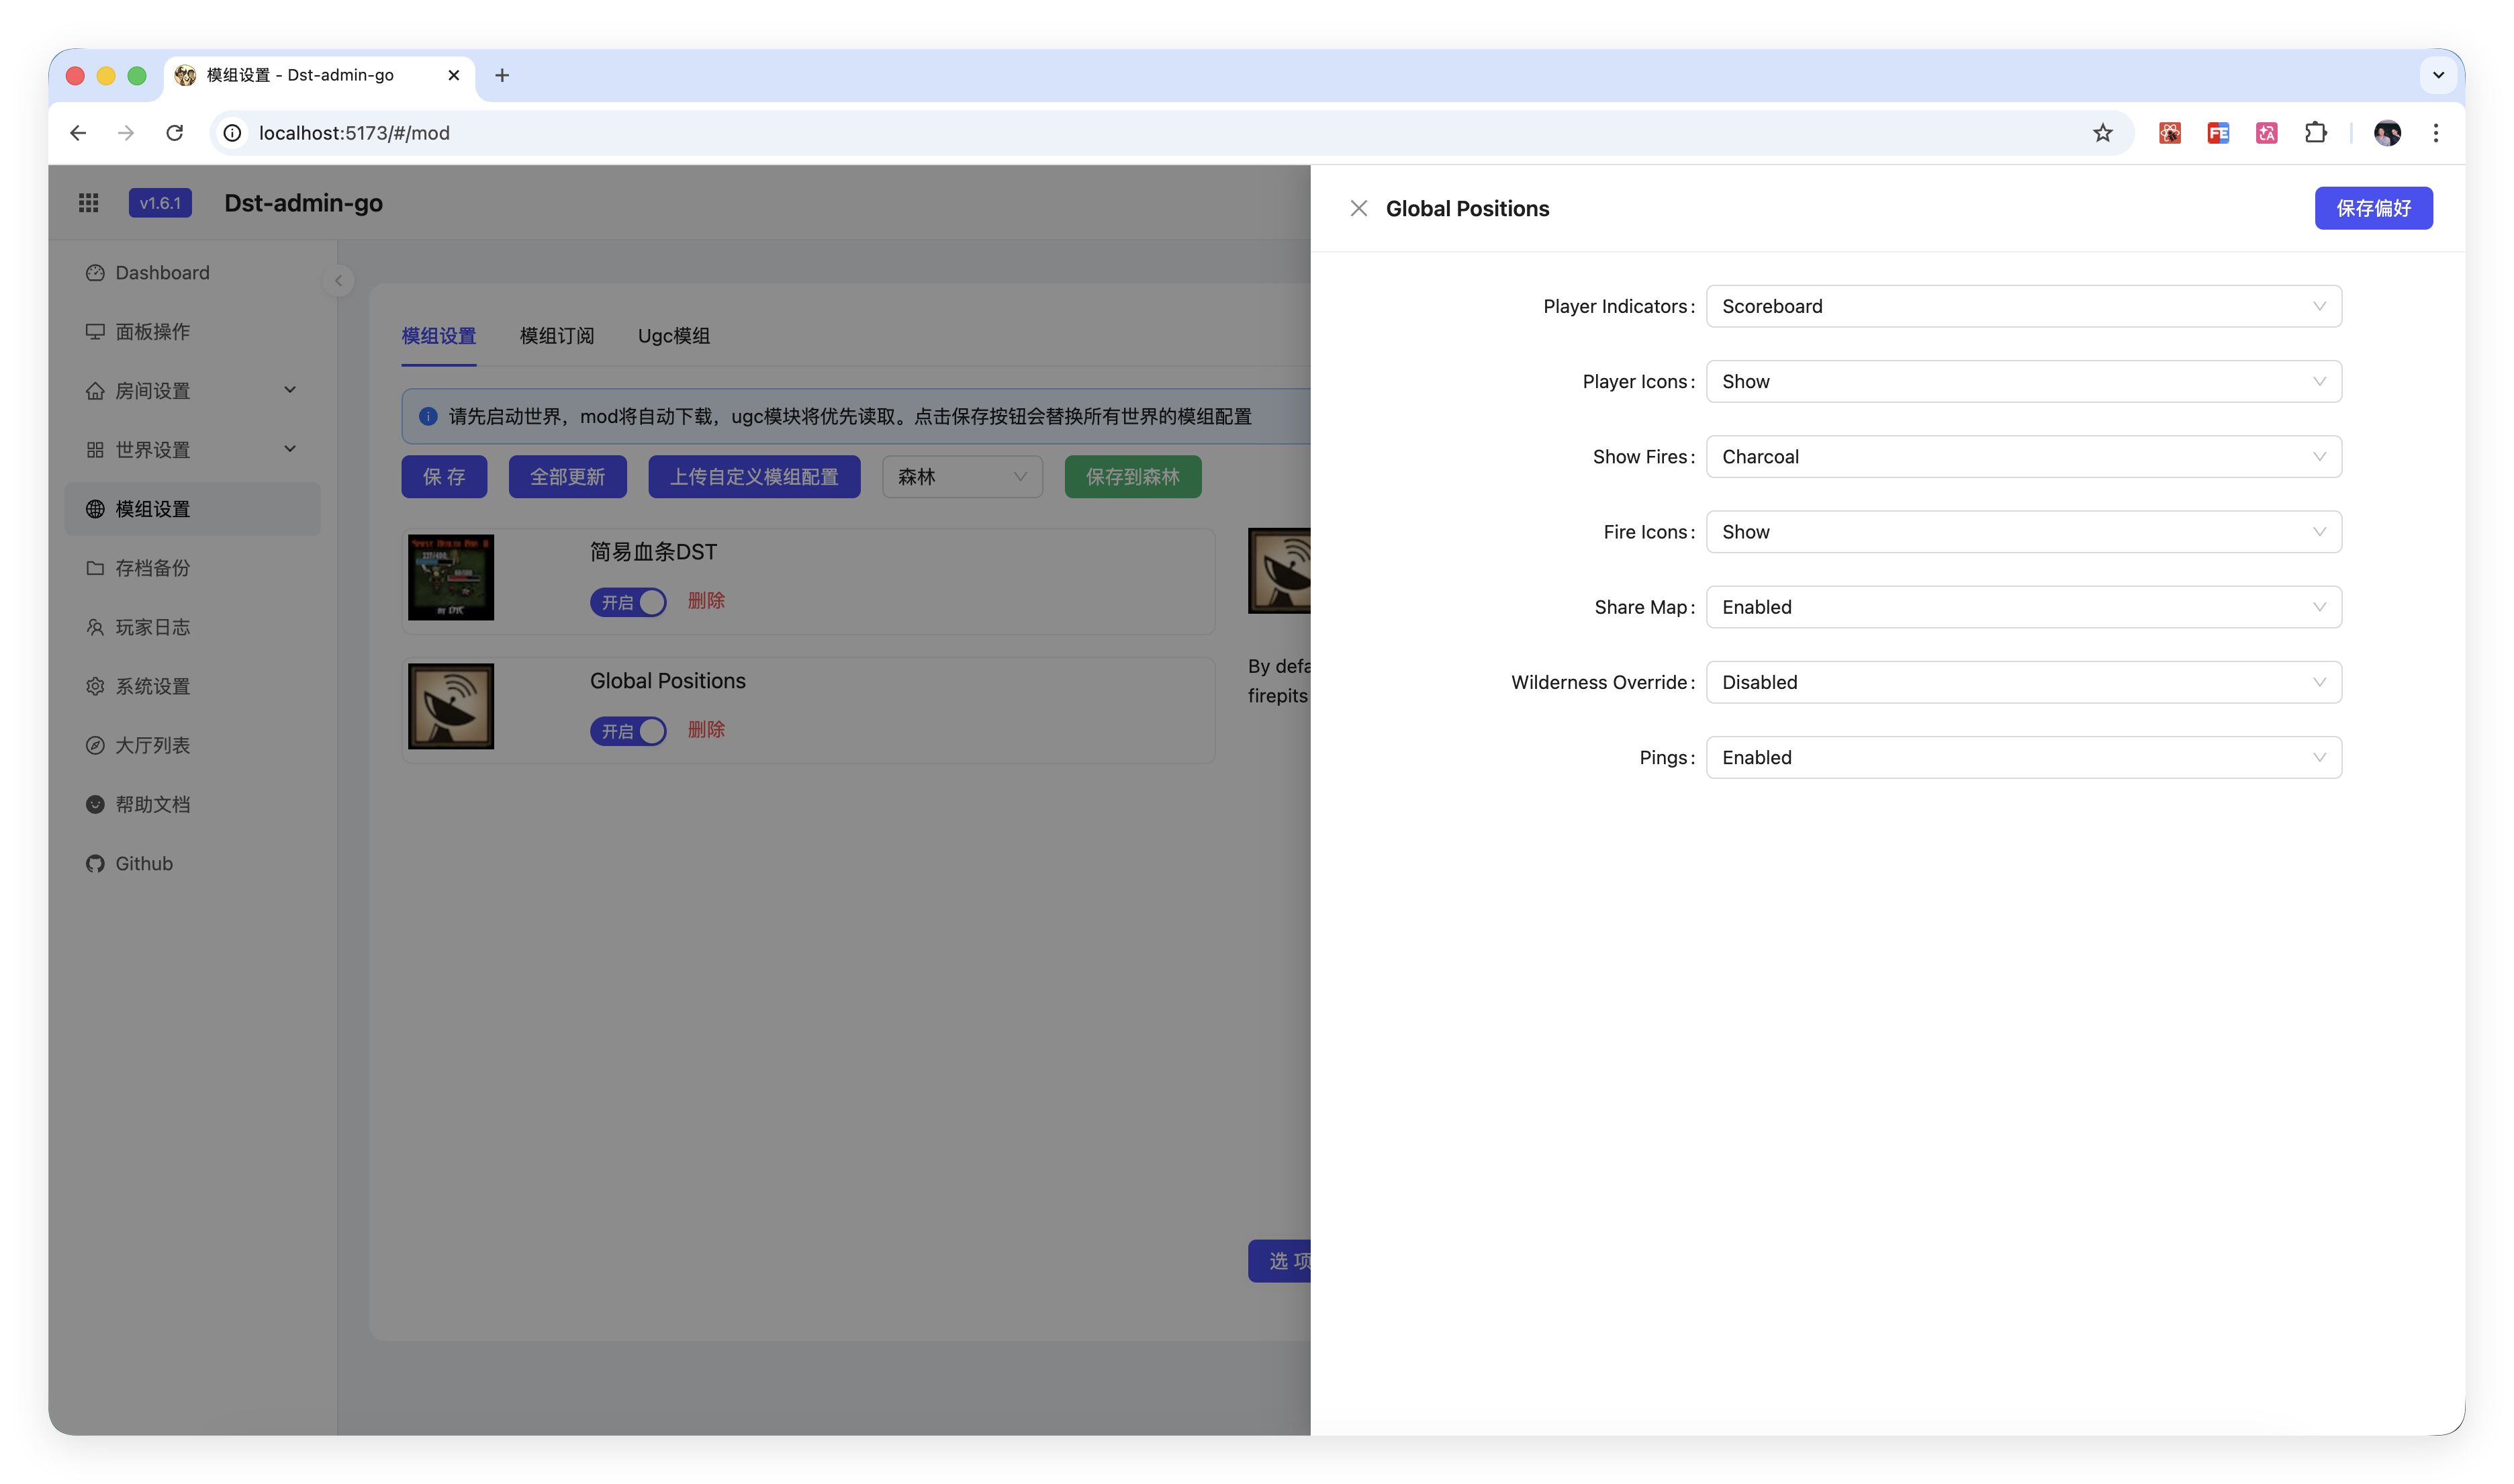Toggle Global Positions mod switch

(x=628, y=731)
